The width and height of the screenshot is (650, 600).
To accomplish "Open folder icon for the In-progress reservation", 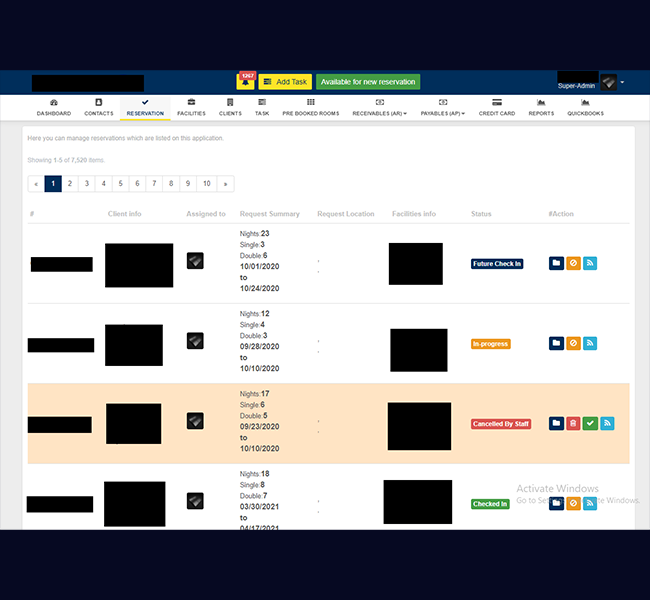I will coord(556,343).
